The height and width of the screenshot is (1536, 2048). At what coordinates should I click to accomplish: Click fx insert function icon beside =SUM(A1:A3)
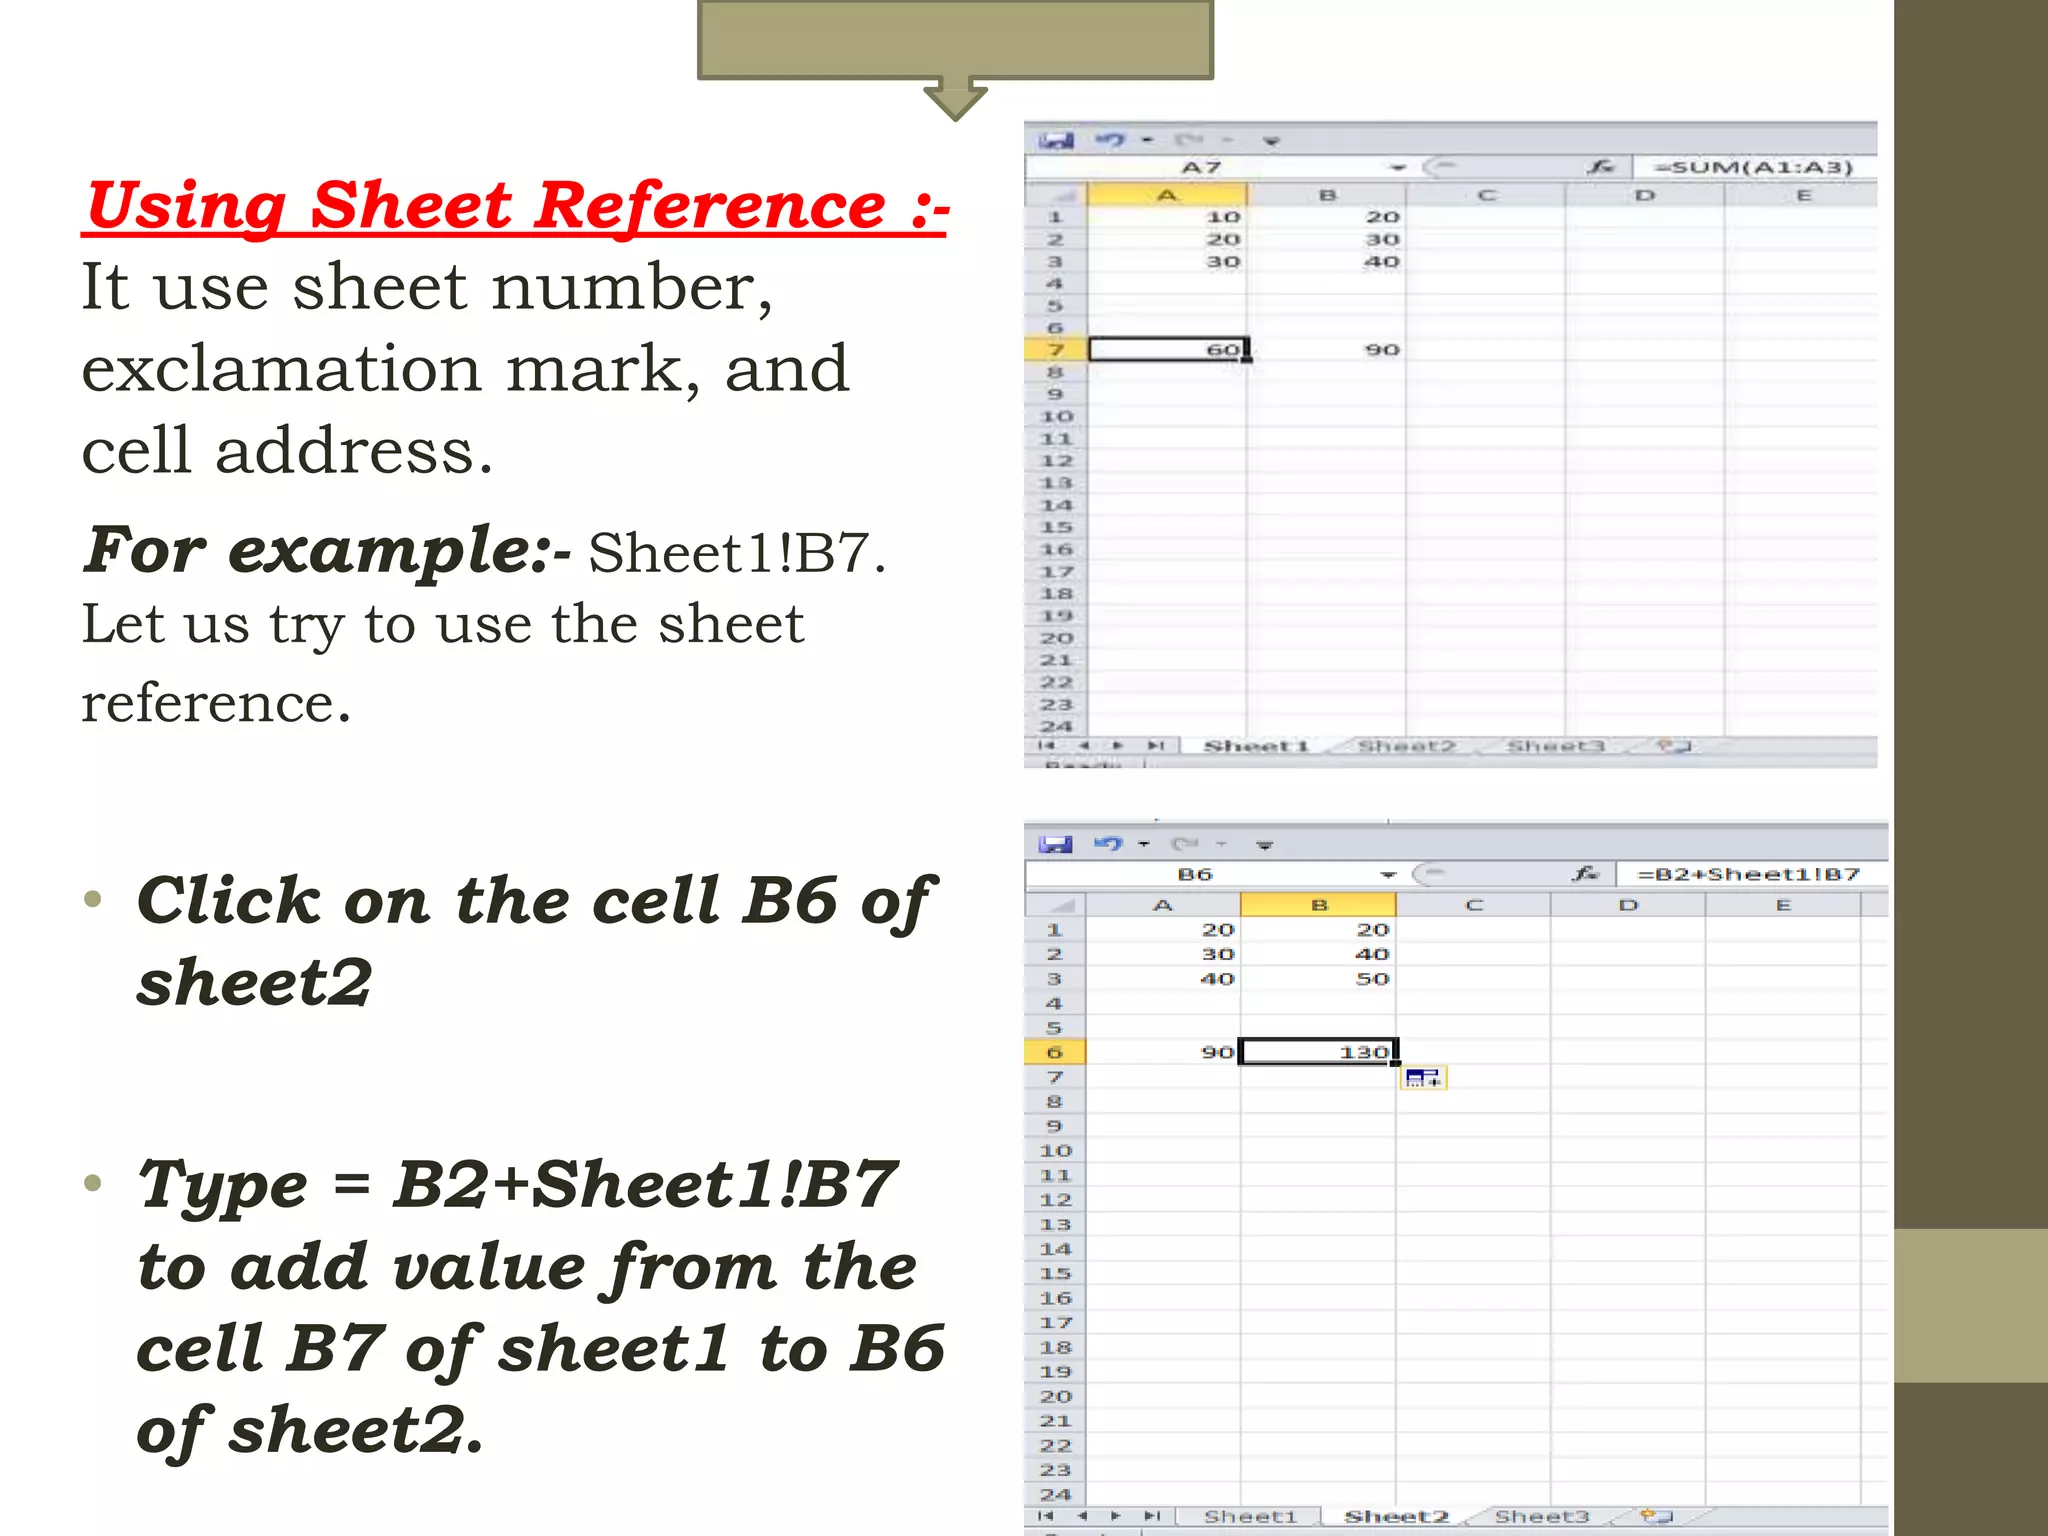pos(1600,167)
